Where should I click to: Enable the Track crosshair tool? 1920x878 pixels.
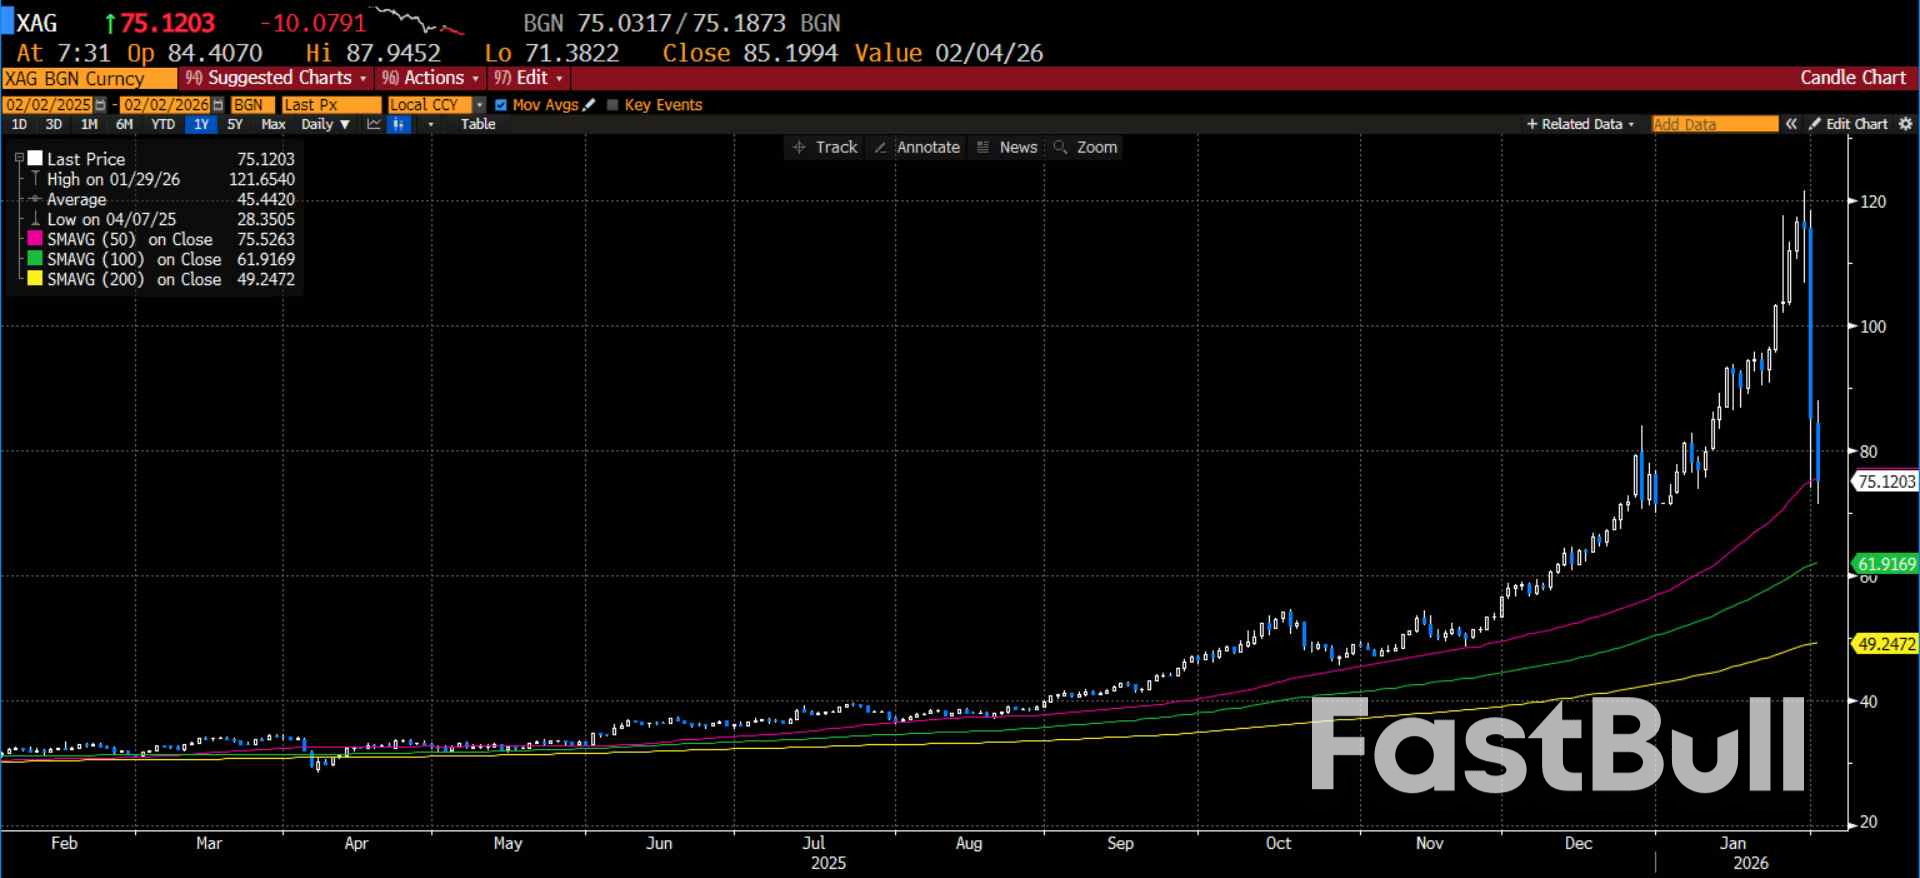pyautogui.click(x=826, y=147)
